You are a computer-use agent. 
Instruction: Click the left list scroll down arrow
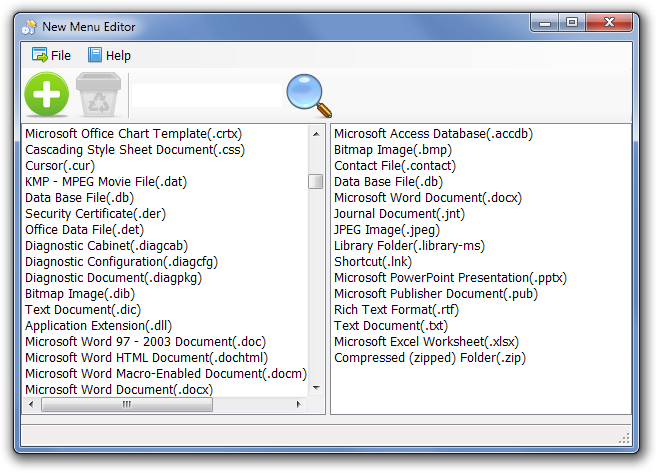[316, 388]
